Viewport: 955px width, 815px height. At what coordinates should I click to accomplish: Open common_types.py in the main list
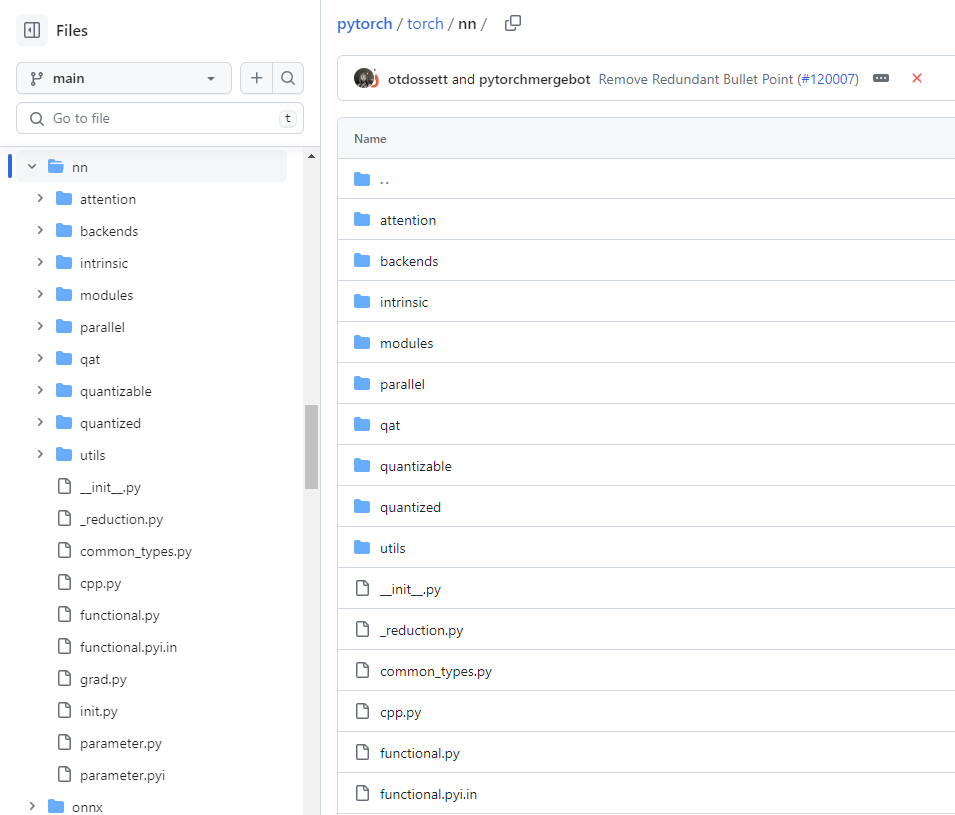pyautogui.click(x=436, y=671)
